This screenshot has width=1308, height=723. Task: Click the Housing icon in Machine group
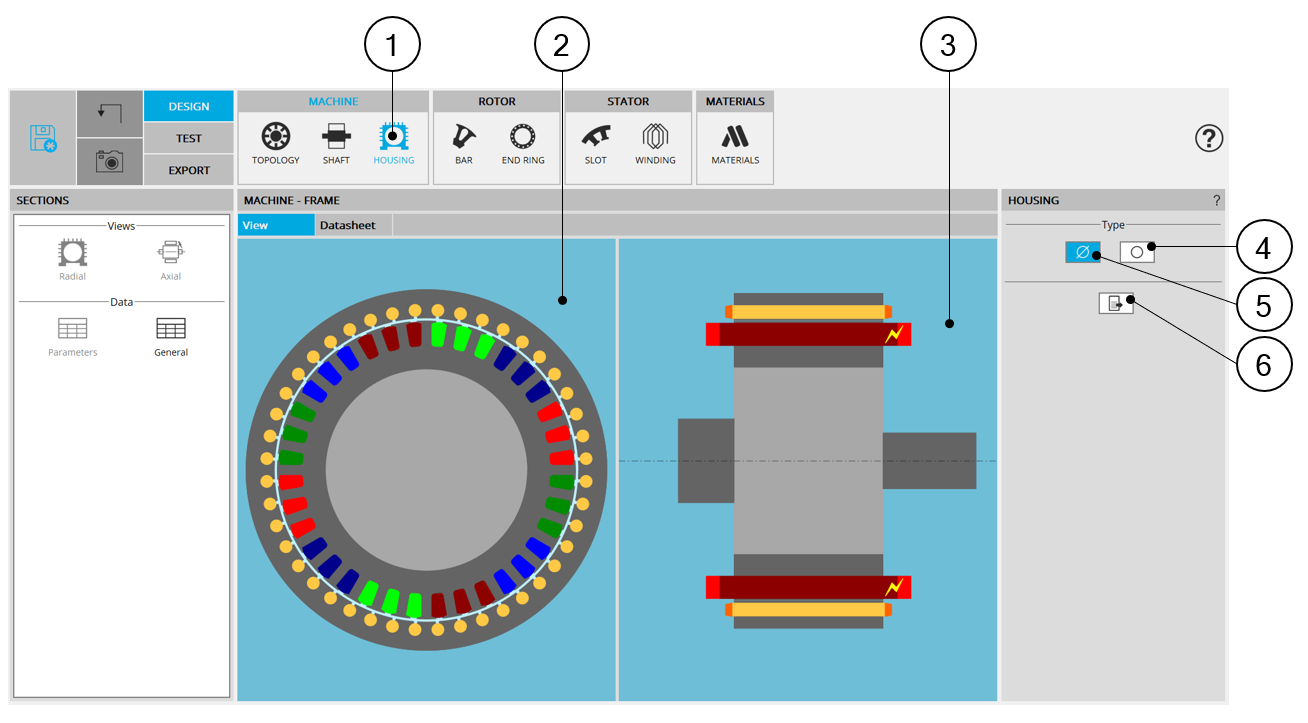coord(393,144)
